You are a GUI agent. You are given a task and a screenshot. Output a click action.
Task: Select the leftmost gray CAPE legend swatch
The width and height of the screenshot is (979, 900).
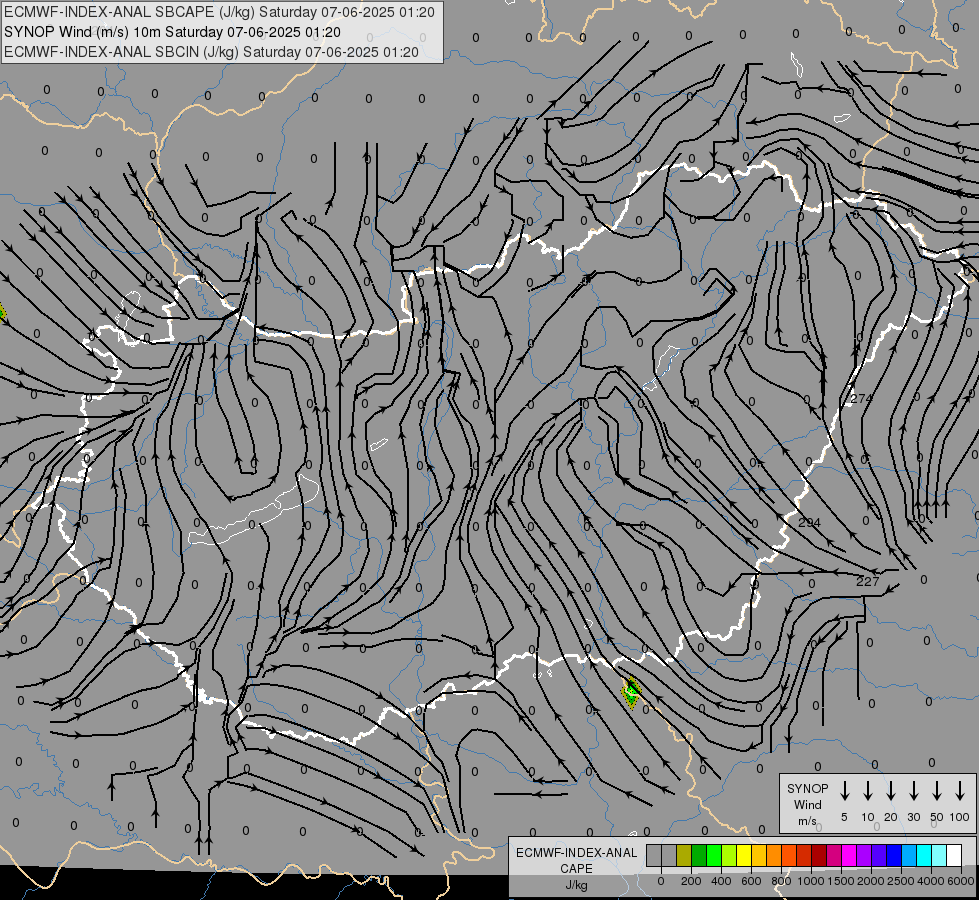click(654, 855)
